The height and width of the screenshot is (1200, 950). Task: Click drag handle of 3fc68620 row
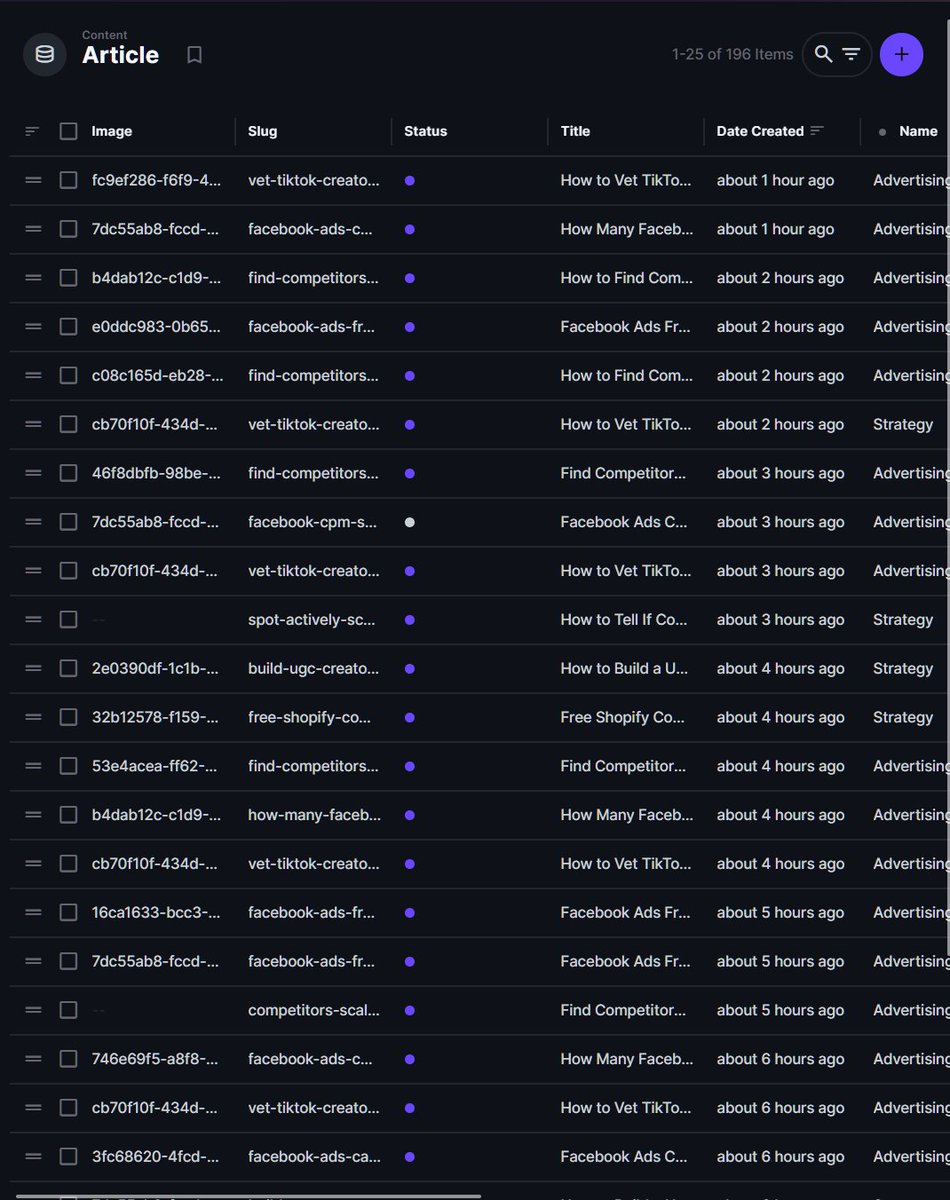click(33, 1156)
